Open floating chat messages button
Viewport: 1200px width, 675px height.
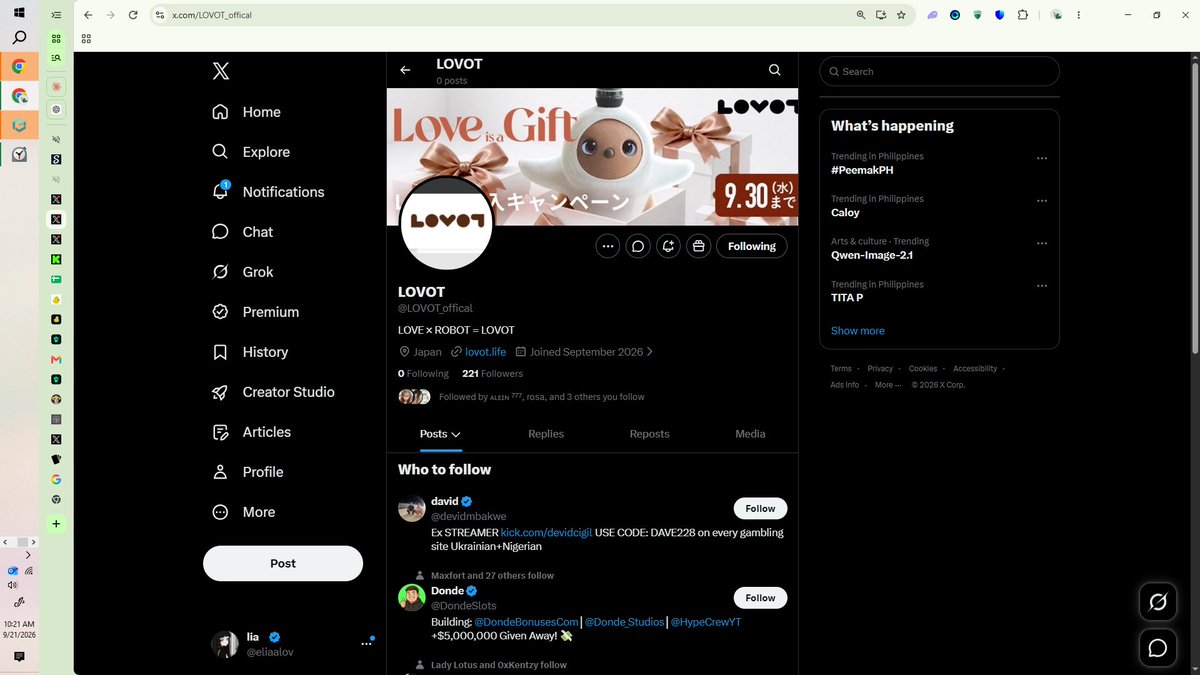pyautogui.click(x=1158, y=649)
